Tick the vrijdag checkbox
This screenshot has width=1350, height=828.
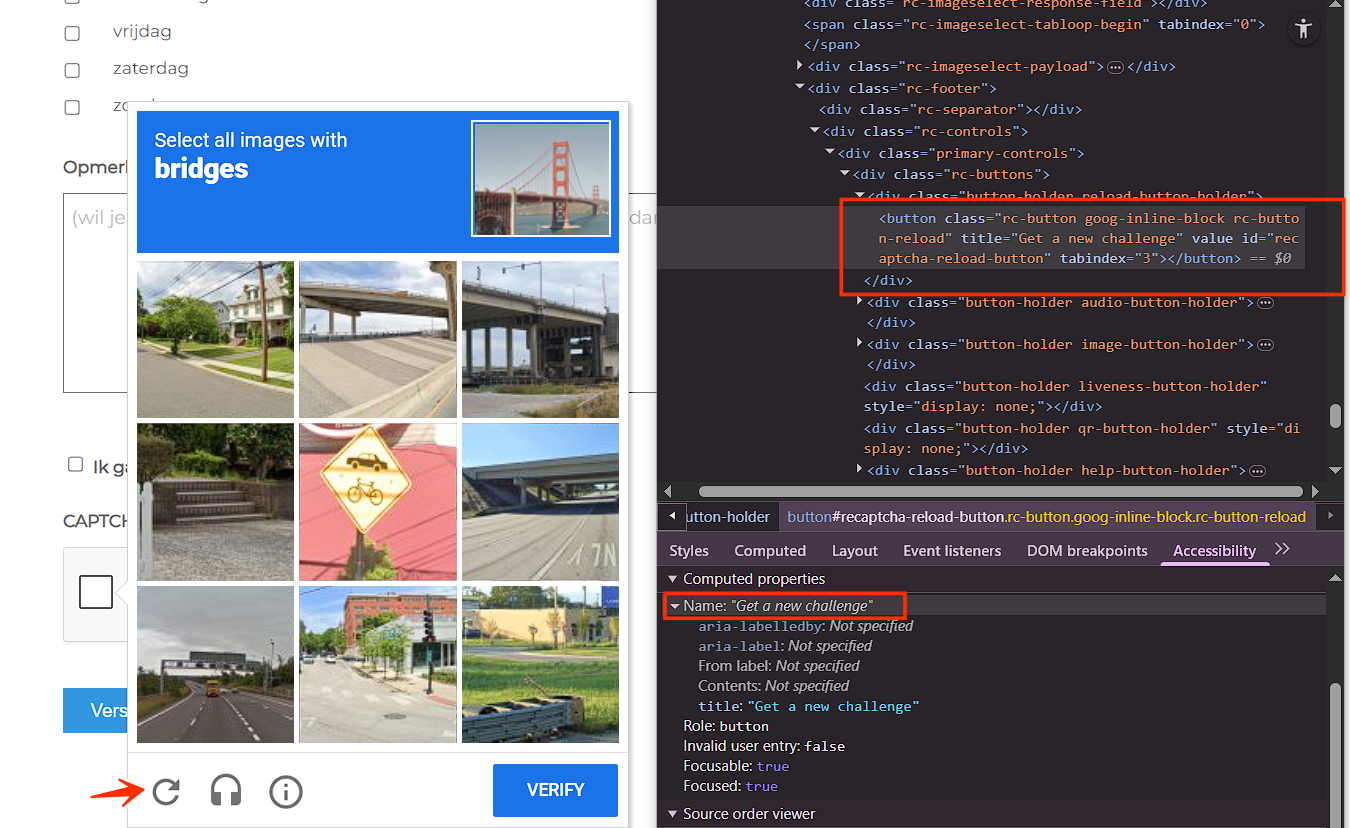tap(72, 33)
